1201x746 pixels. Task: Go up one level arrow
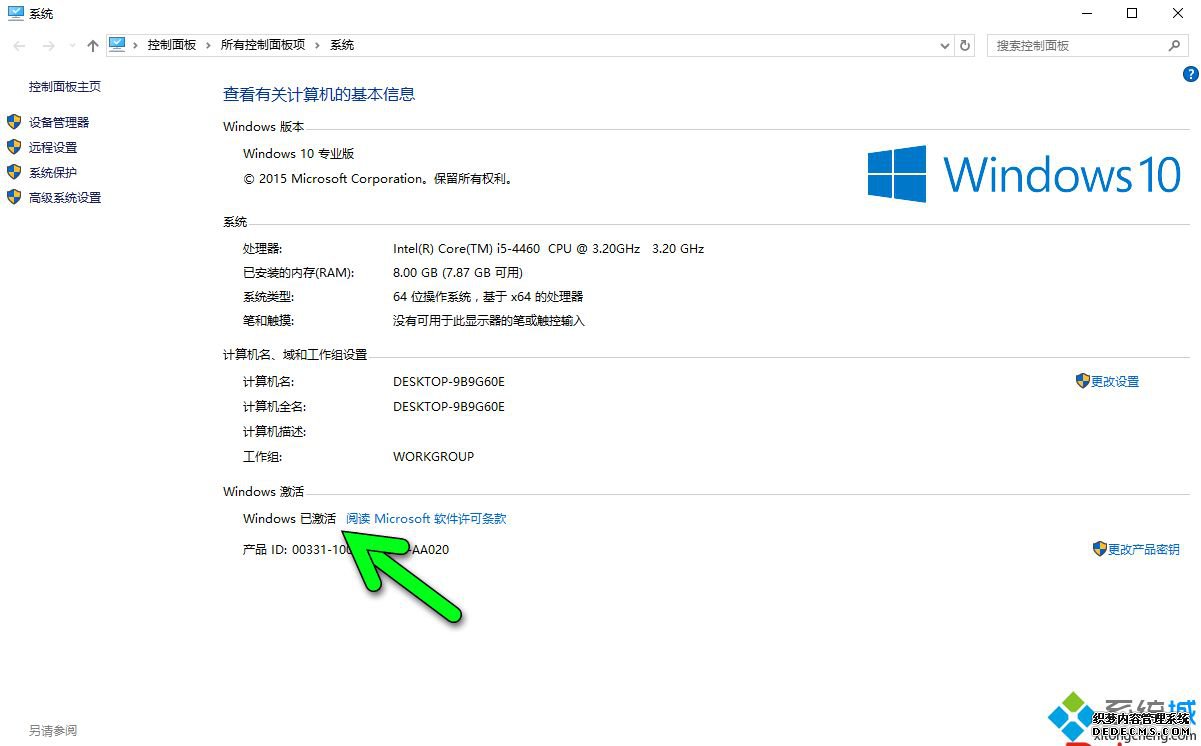[x=93, y=46]
